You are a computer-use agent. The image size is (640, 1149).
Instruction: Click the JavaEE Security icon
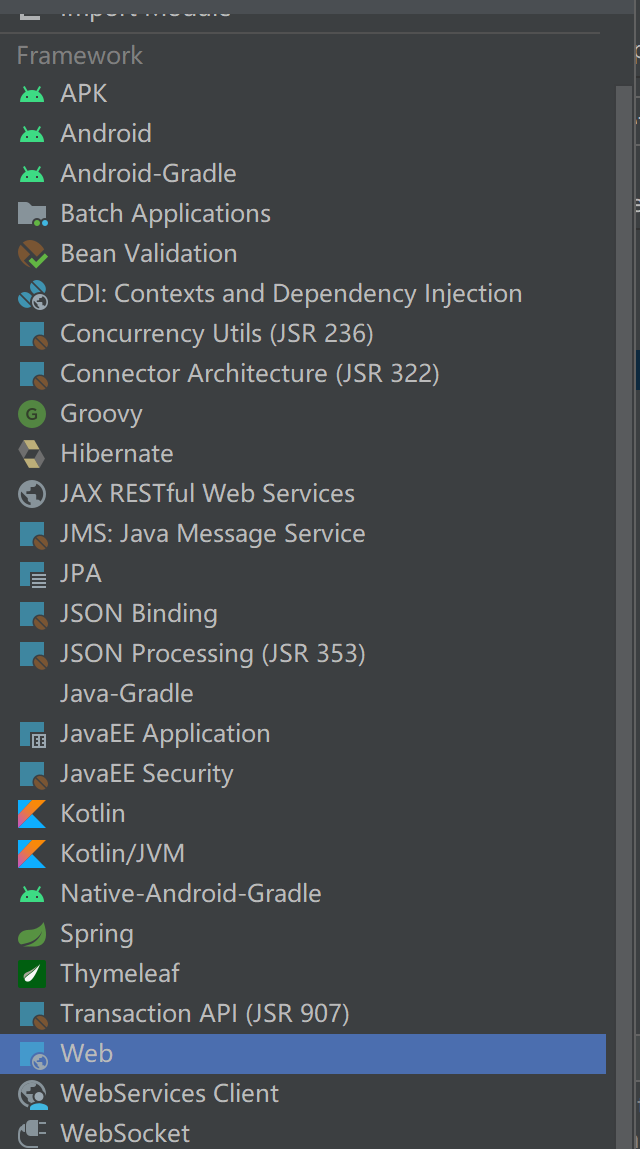click(x=33, y=774)
